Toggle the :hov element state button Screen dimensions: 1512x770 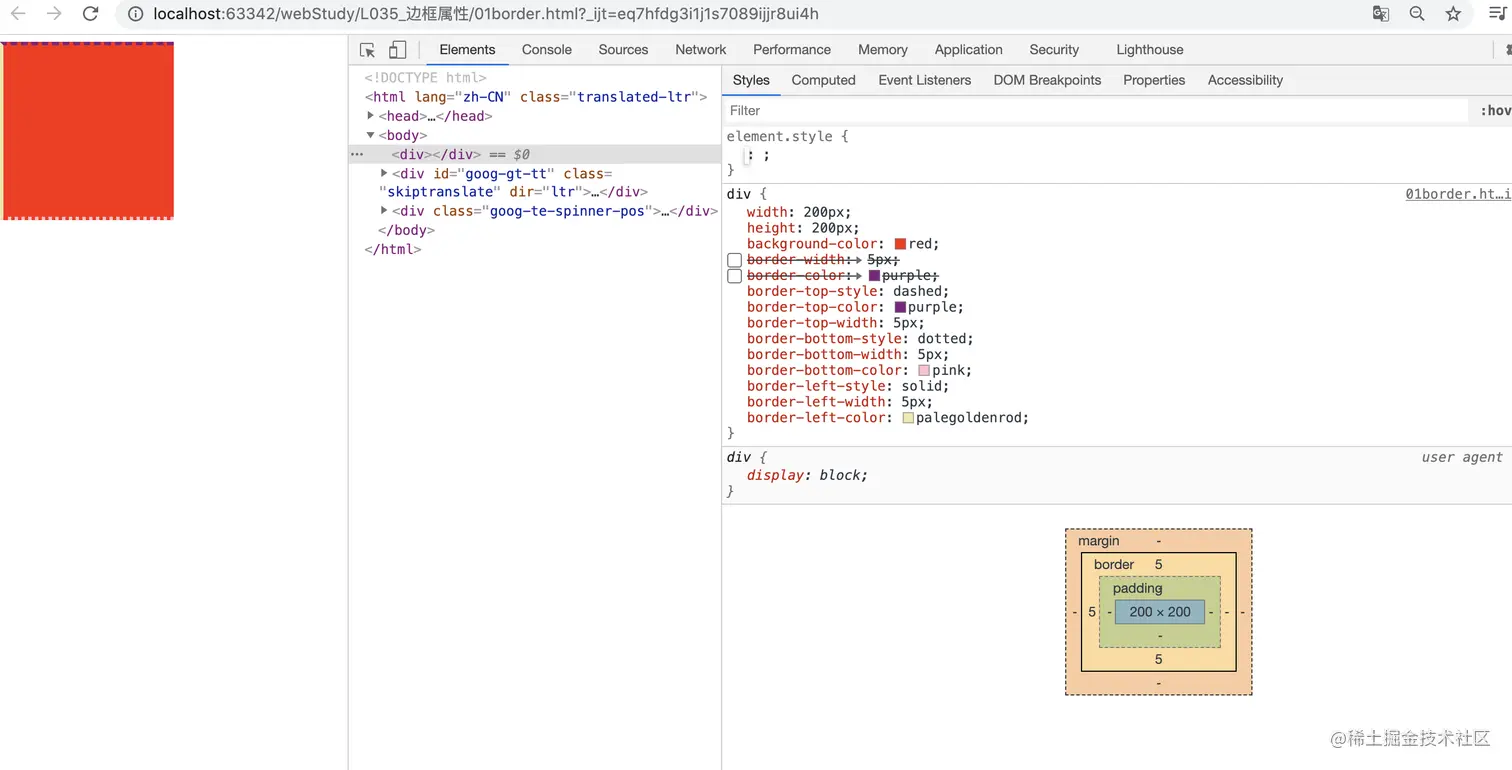coord(1495,111)
